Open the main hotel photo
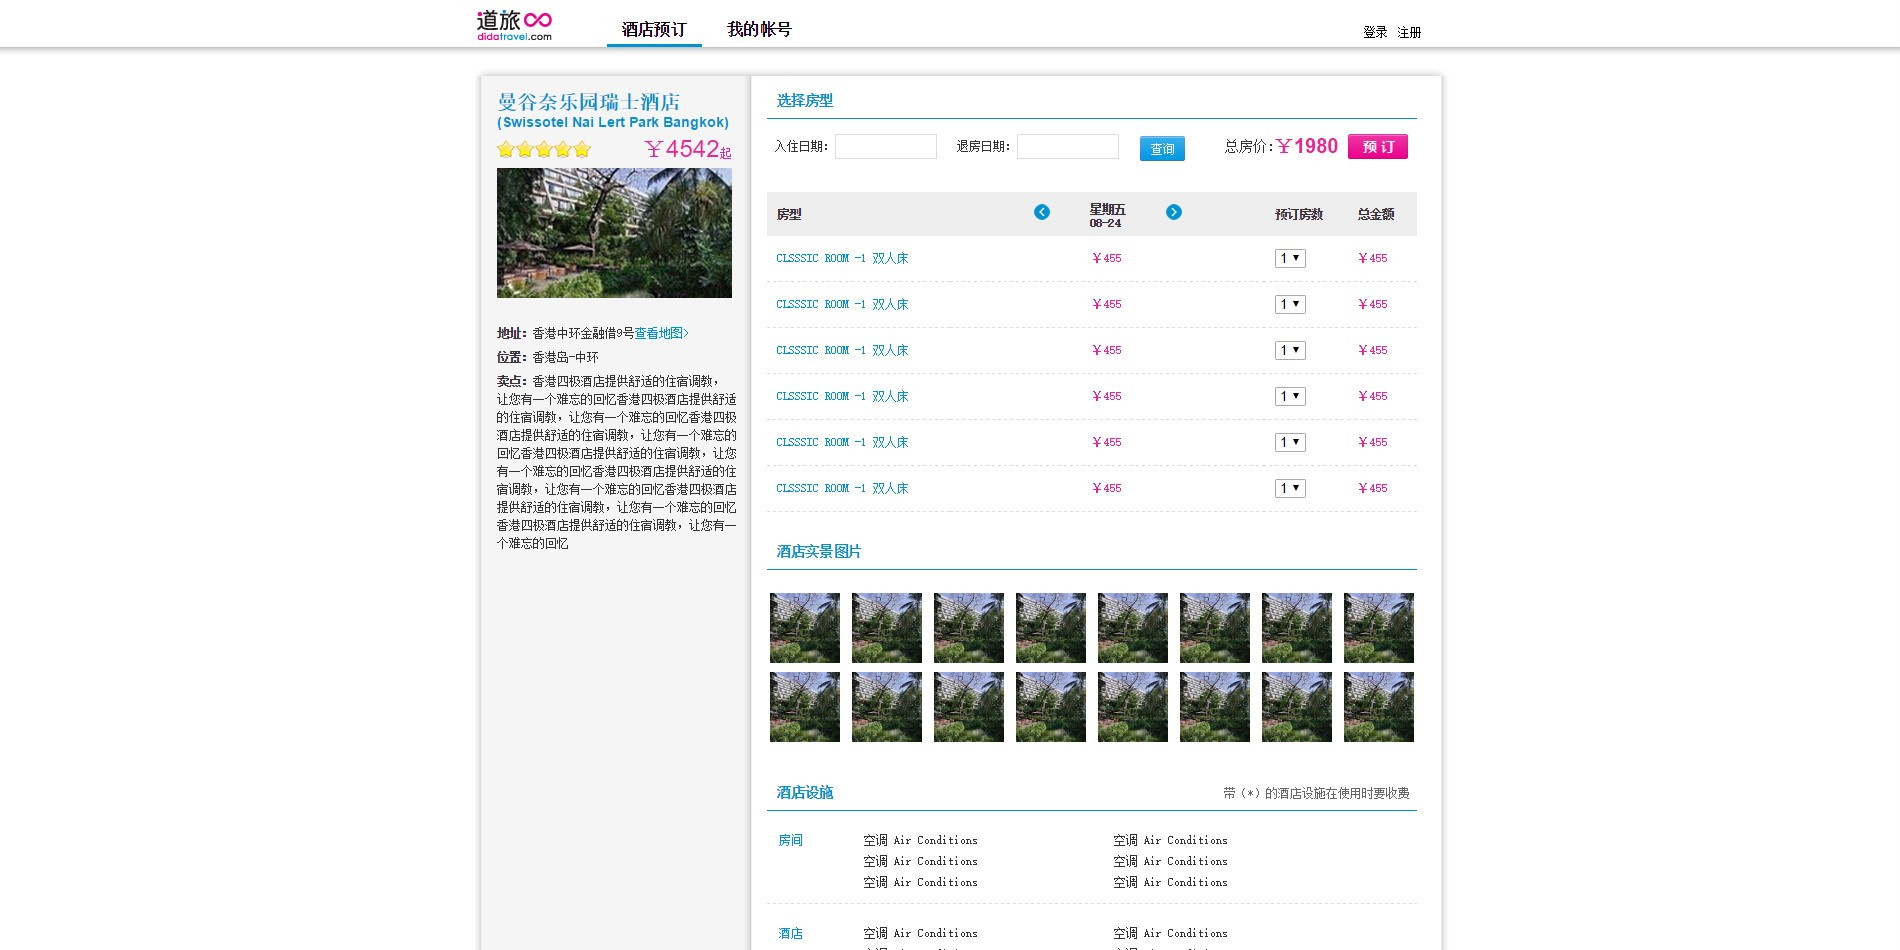Viewport: 1900px width, 950px height. [x=614, y=233]
